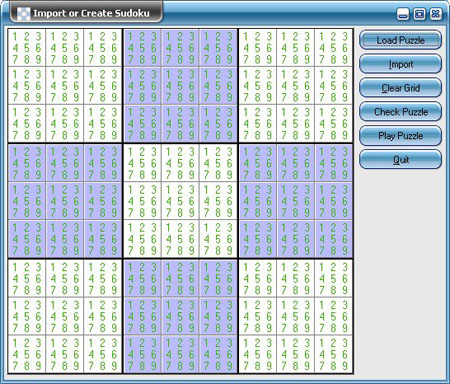
Task: Select candidate 7 in row 3, column 7 cell
Action: [246, 135]
